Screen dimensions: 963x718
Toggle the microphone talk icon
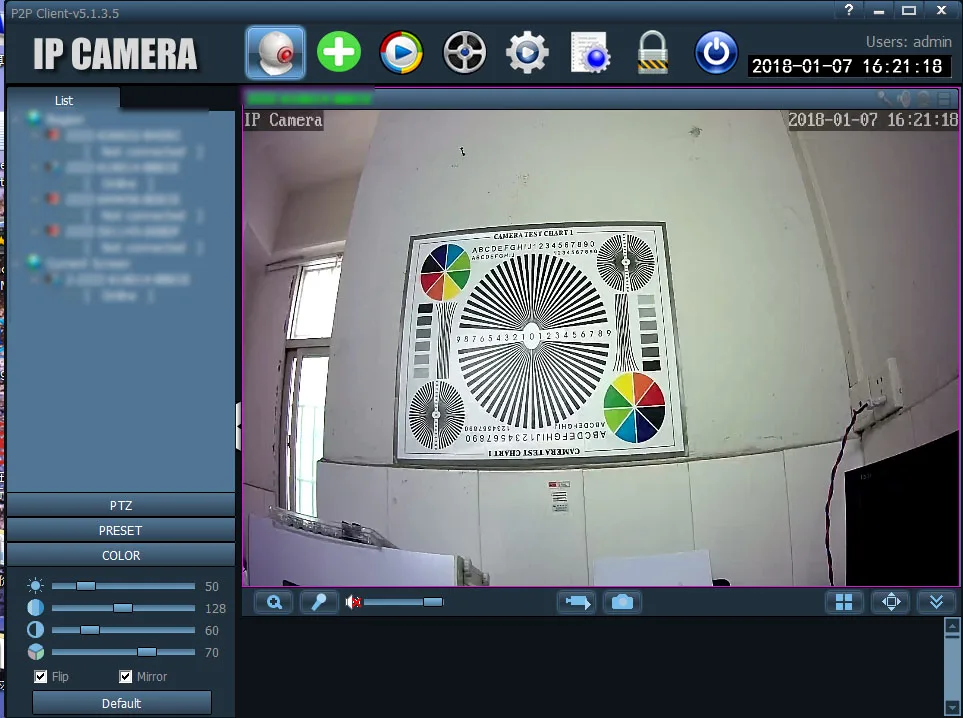(x=319, y=602)
